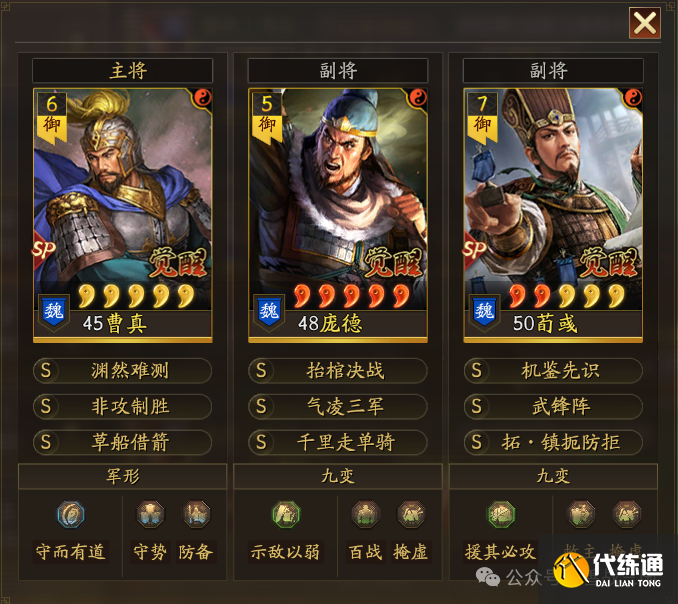The image size is (678, 604).
Task: Open the 九变 header under 庞德
Action: pyautogui.click(x=338, y=476)
